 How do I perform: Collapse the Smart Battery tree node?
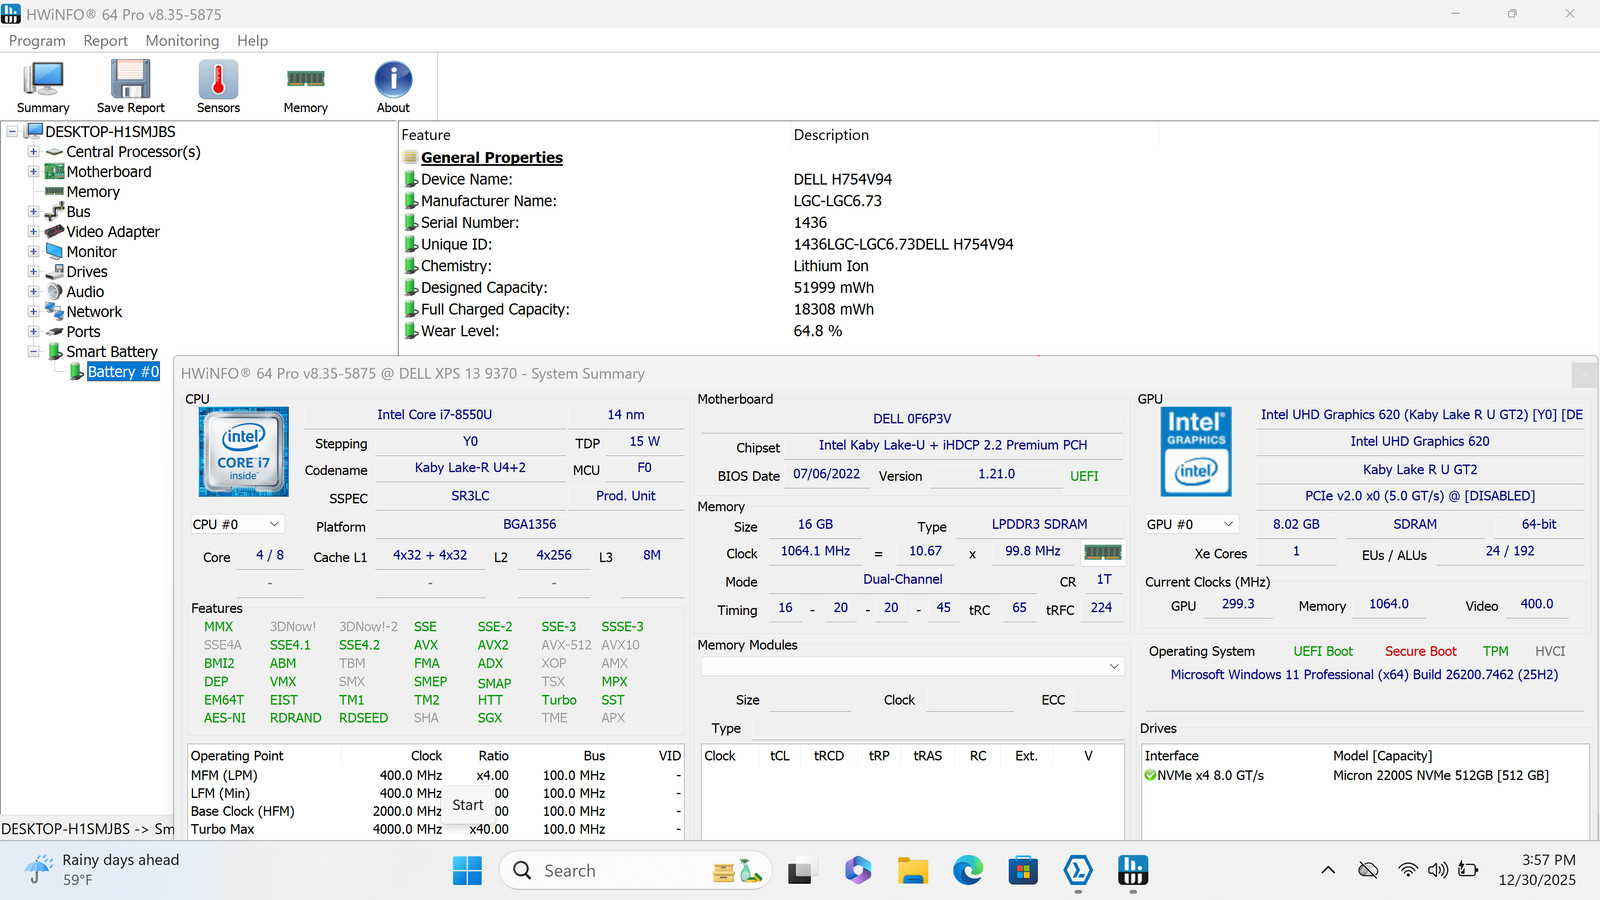click(x=33, y=352)
